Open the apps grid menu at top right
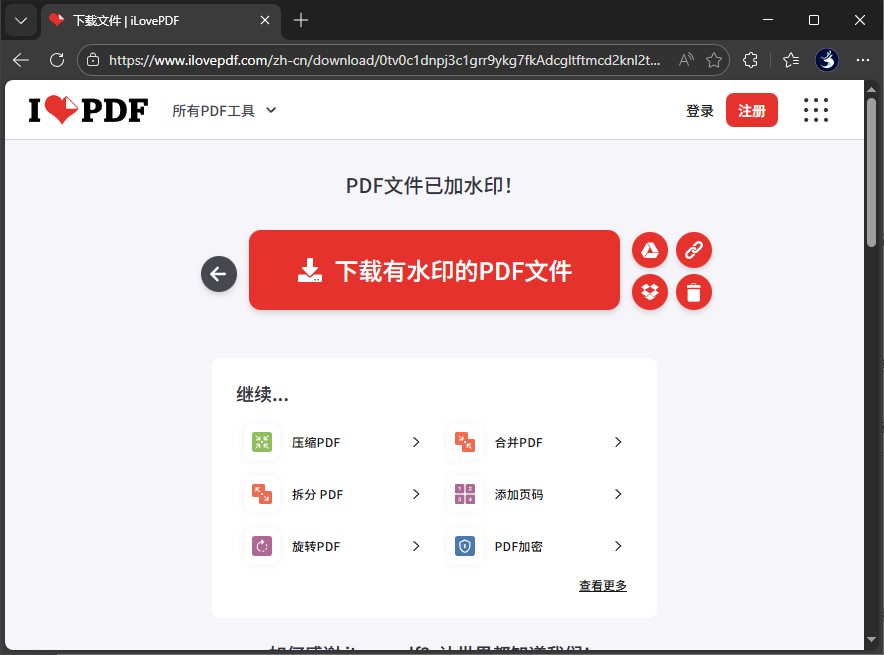This screenshot has width=884, height=655. (x=816, y=110)
